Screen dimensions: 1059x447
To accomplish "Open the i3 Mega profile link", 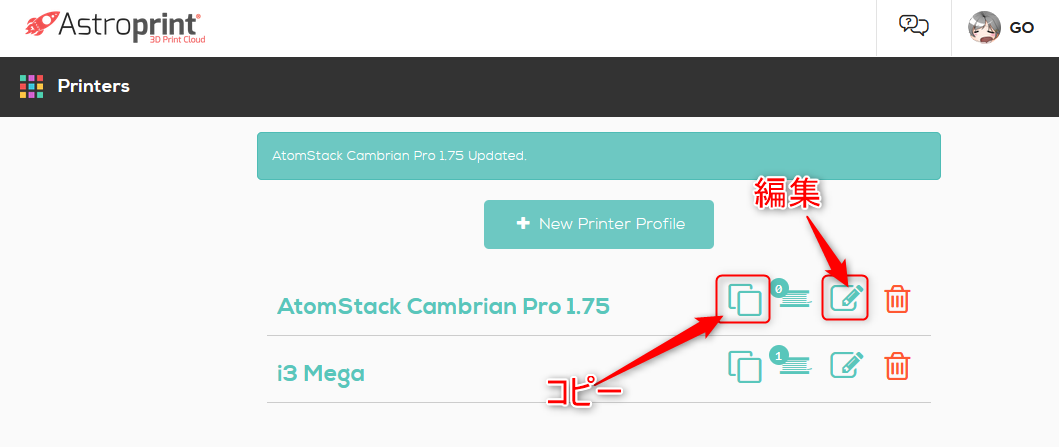I will 321,373.
